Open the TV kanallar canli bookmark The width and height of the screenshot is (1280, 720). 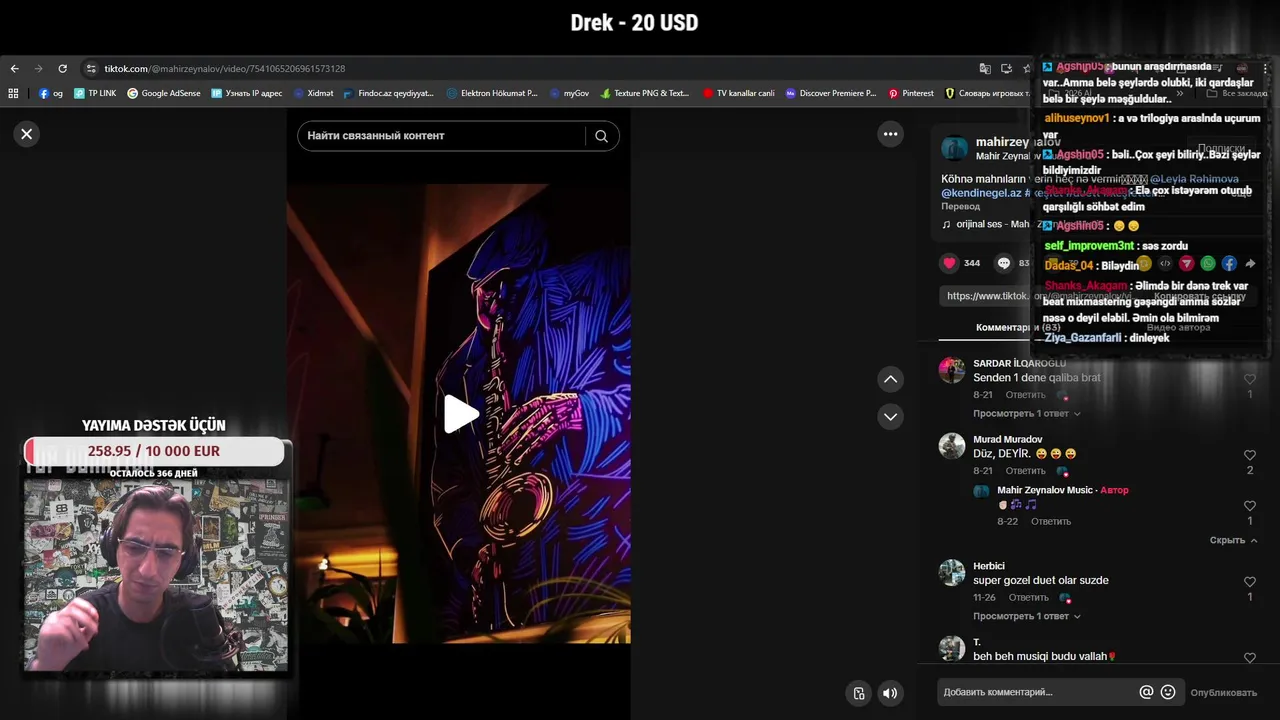pos(738,93)
